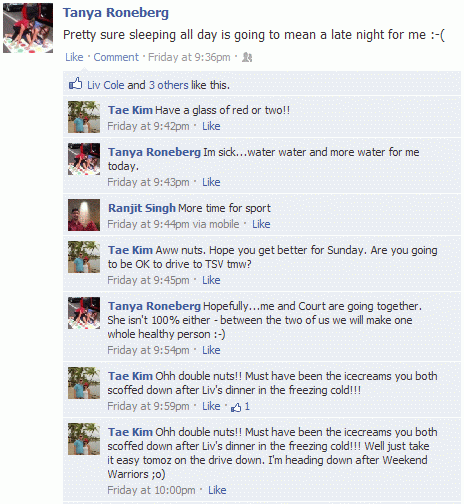The height and width of the screenshot is (504, 464).
Task: Open Ranjit Singh's profile picture
Action: (x=84, y=215)
